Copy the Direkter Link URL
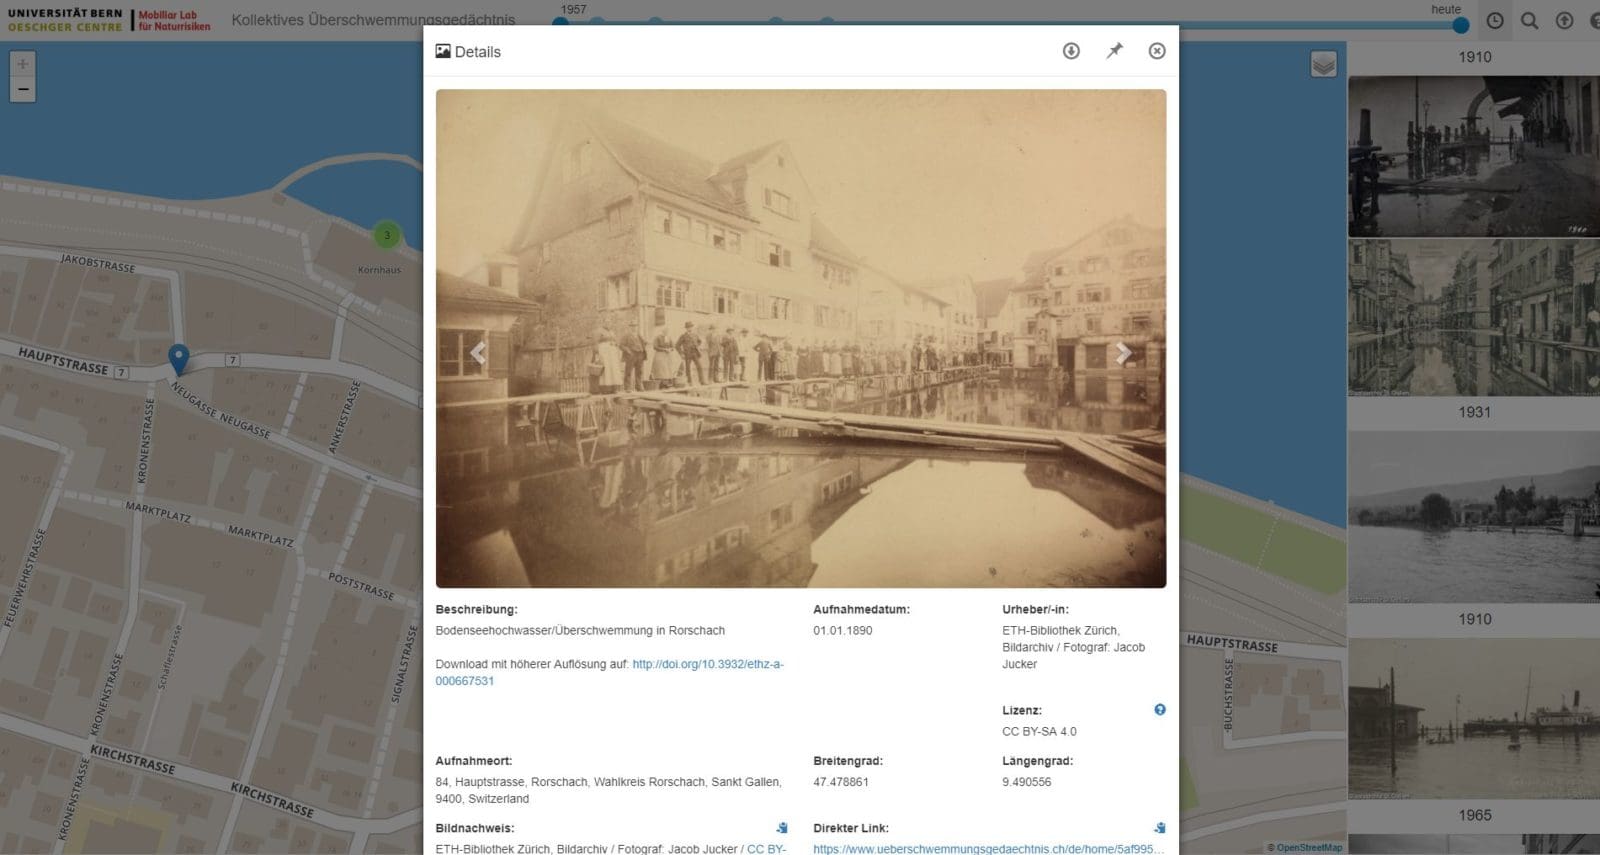 (x=1160, y=828)
